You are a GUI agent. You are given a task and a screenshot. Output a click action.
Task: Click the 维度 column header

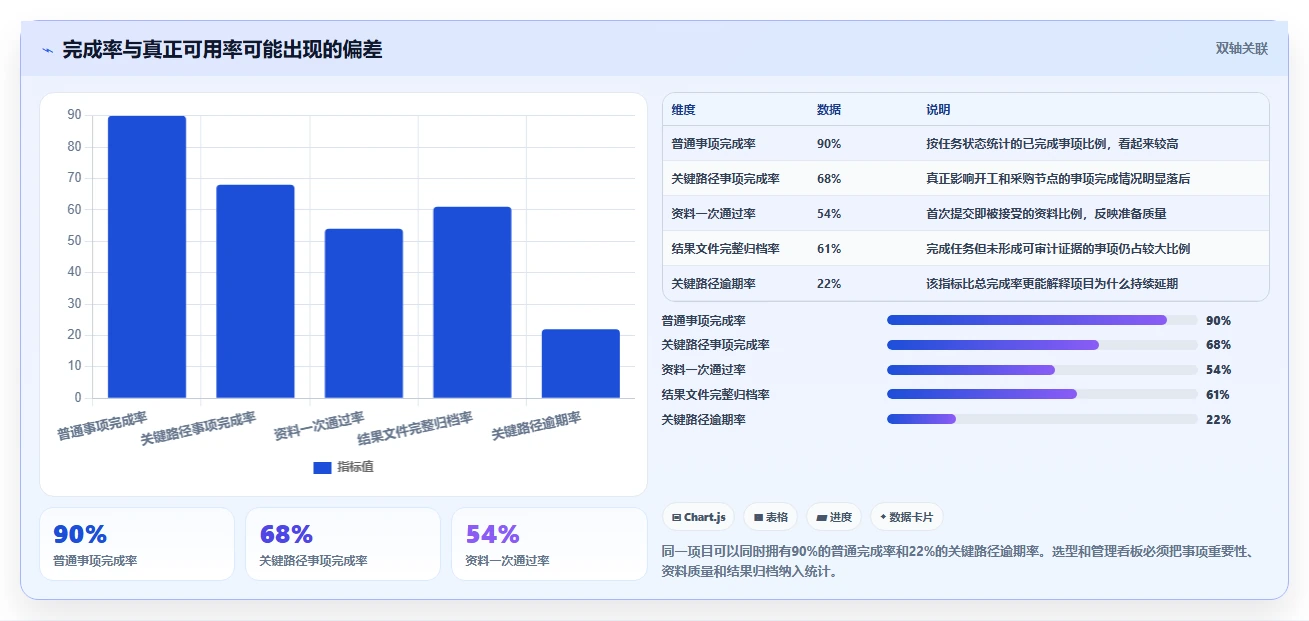pos(683,110)
